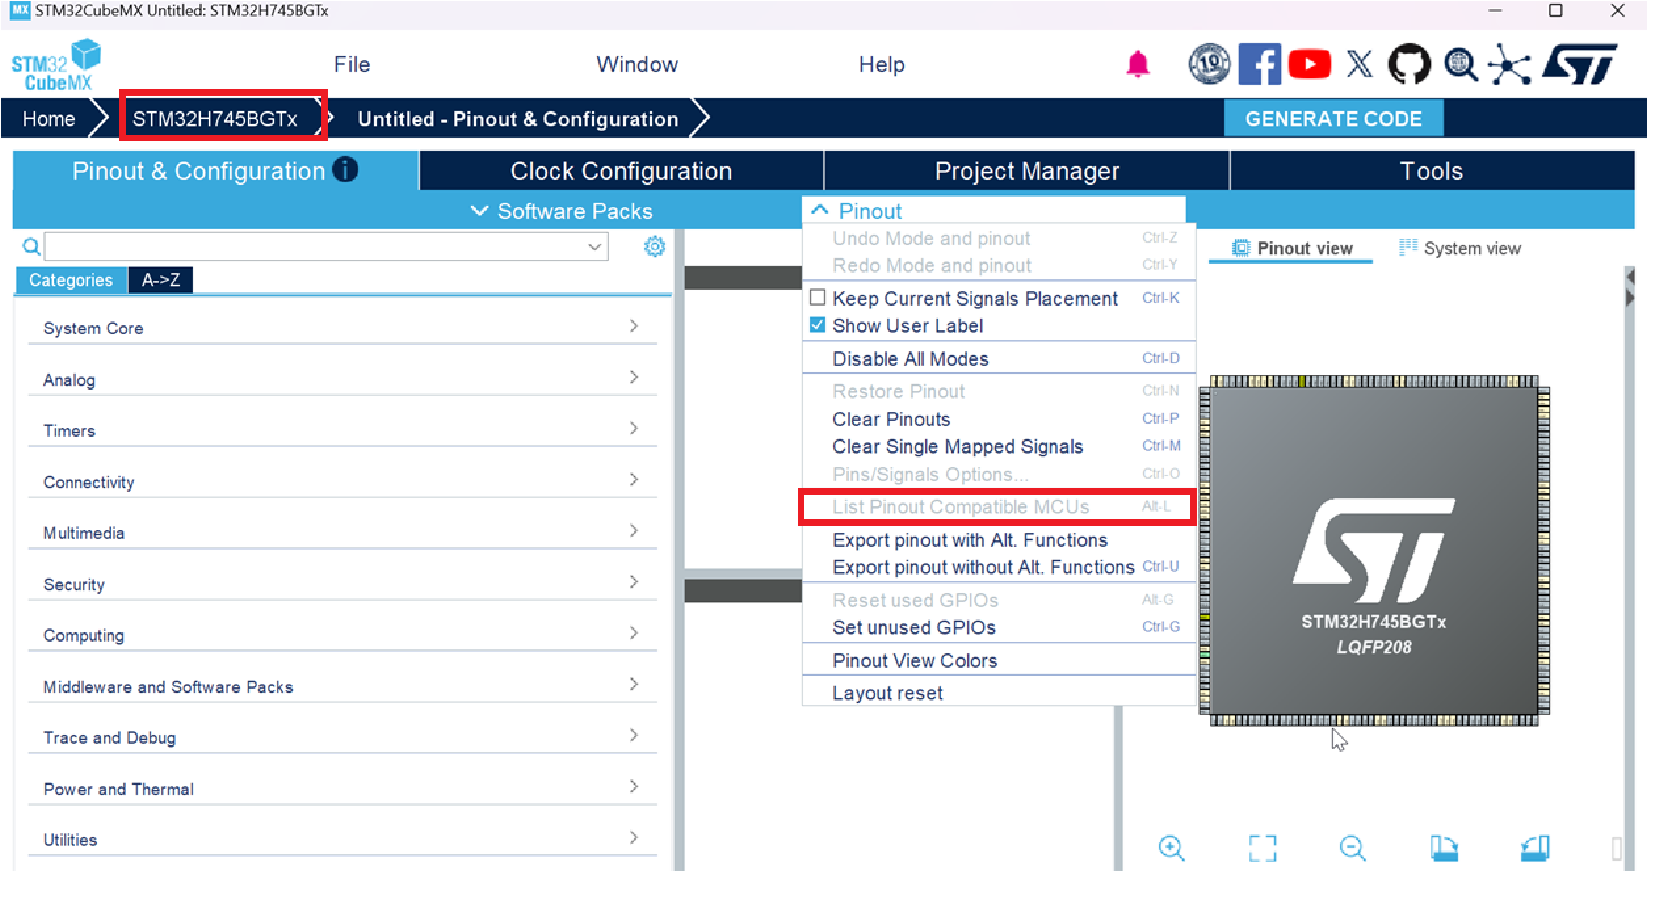Expand the Multimedia category

342,532
